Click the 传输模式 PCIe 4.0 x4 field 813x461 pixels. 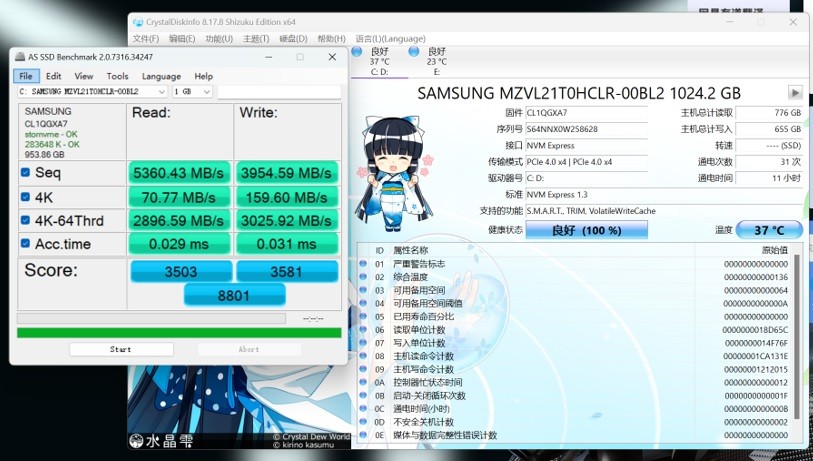(586, 162)
